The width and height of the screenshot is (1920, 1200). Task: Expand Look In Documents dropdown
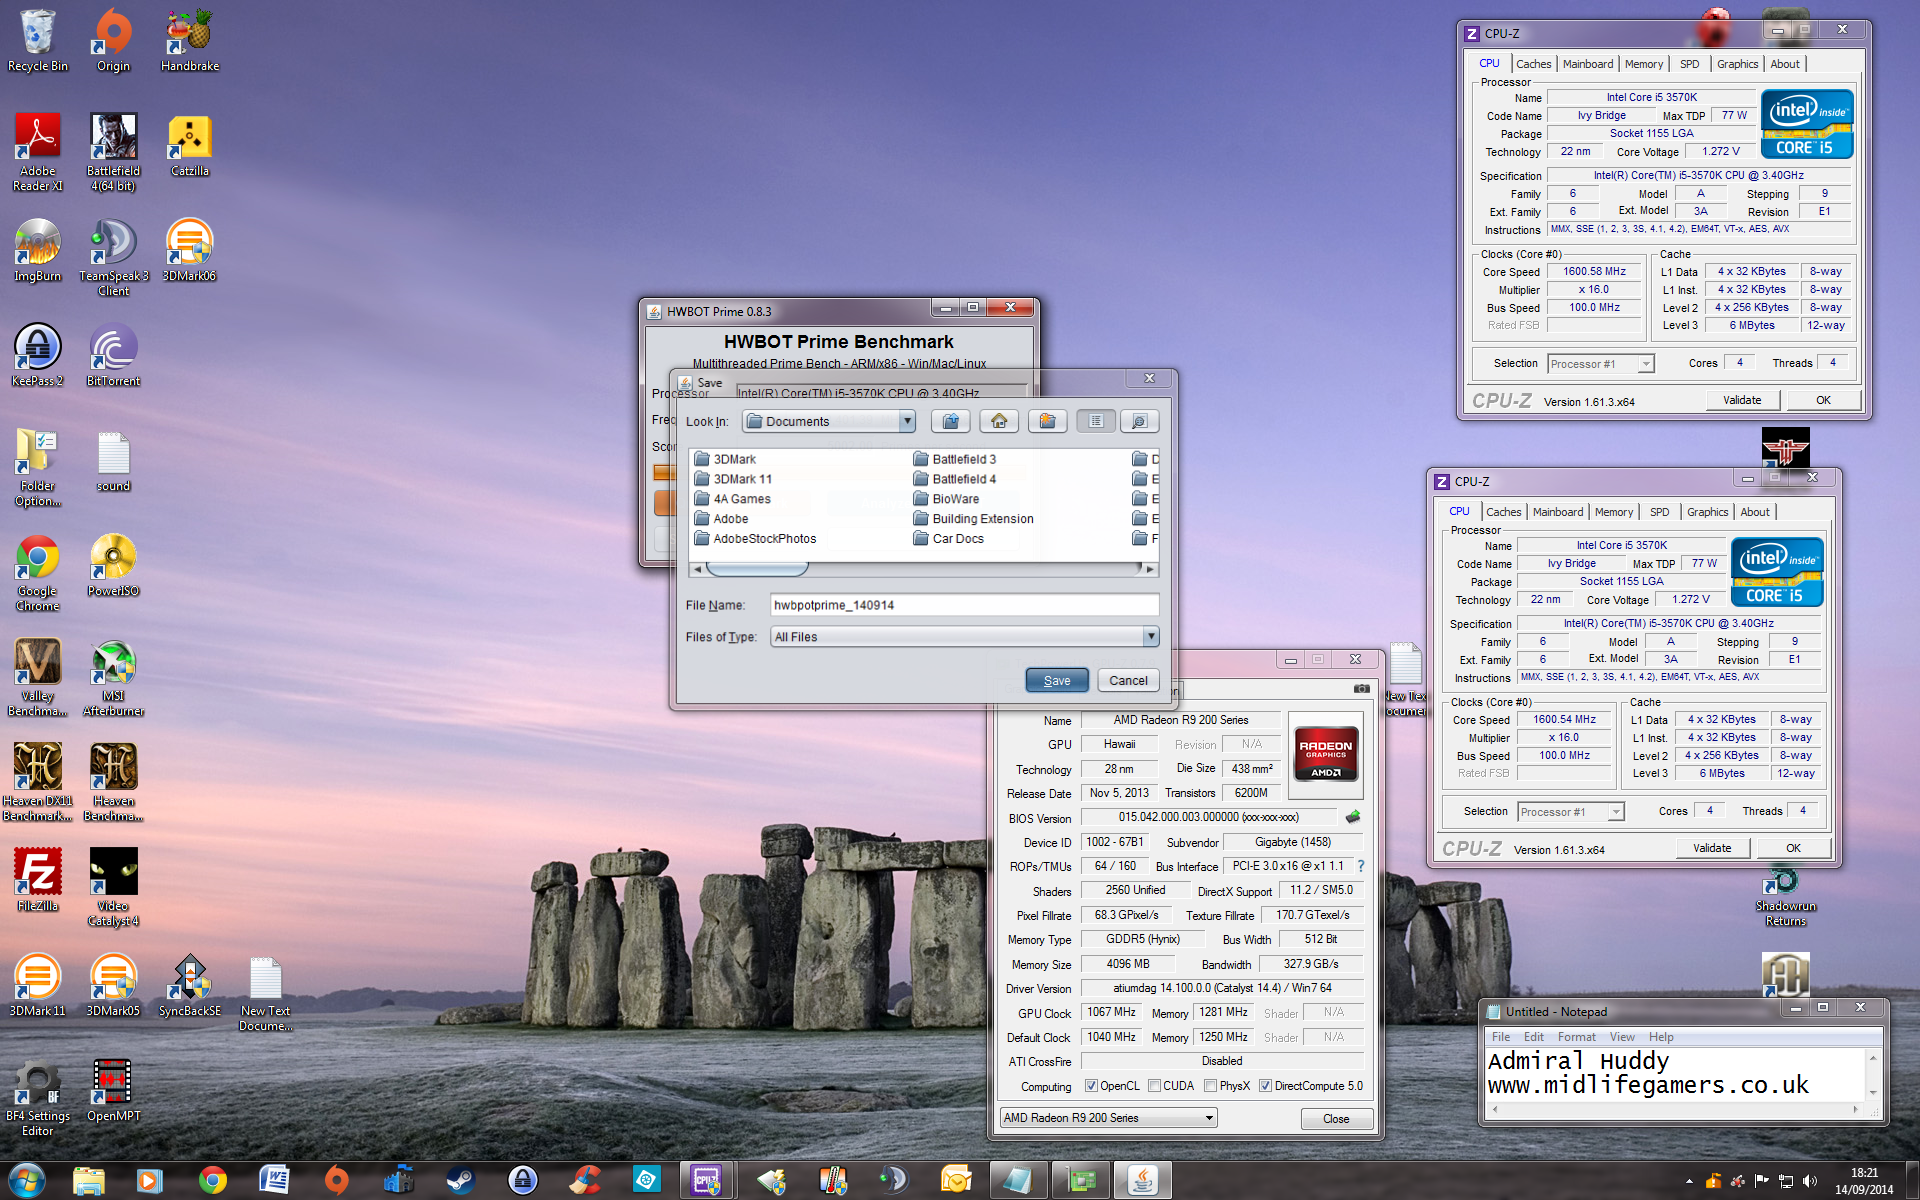906,421
